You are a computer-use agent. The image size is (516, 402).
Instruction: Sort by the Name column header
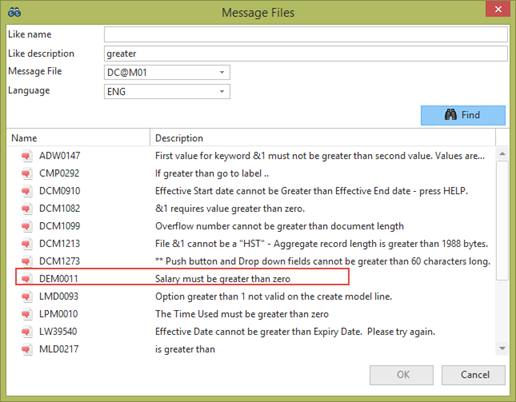pos(78,138)
